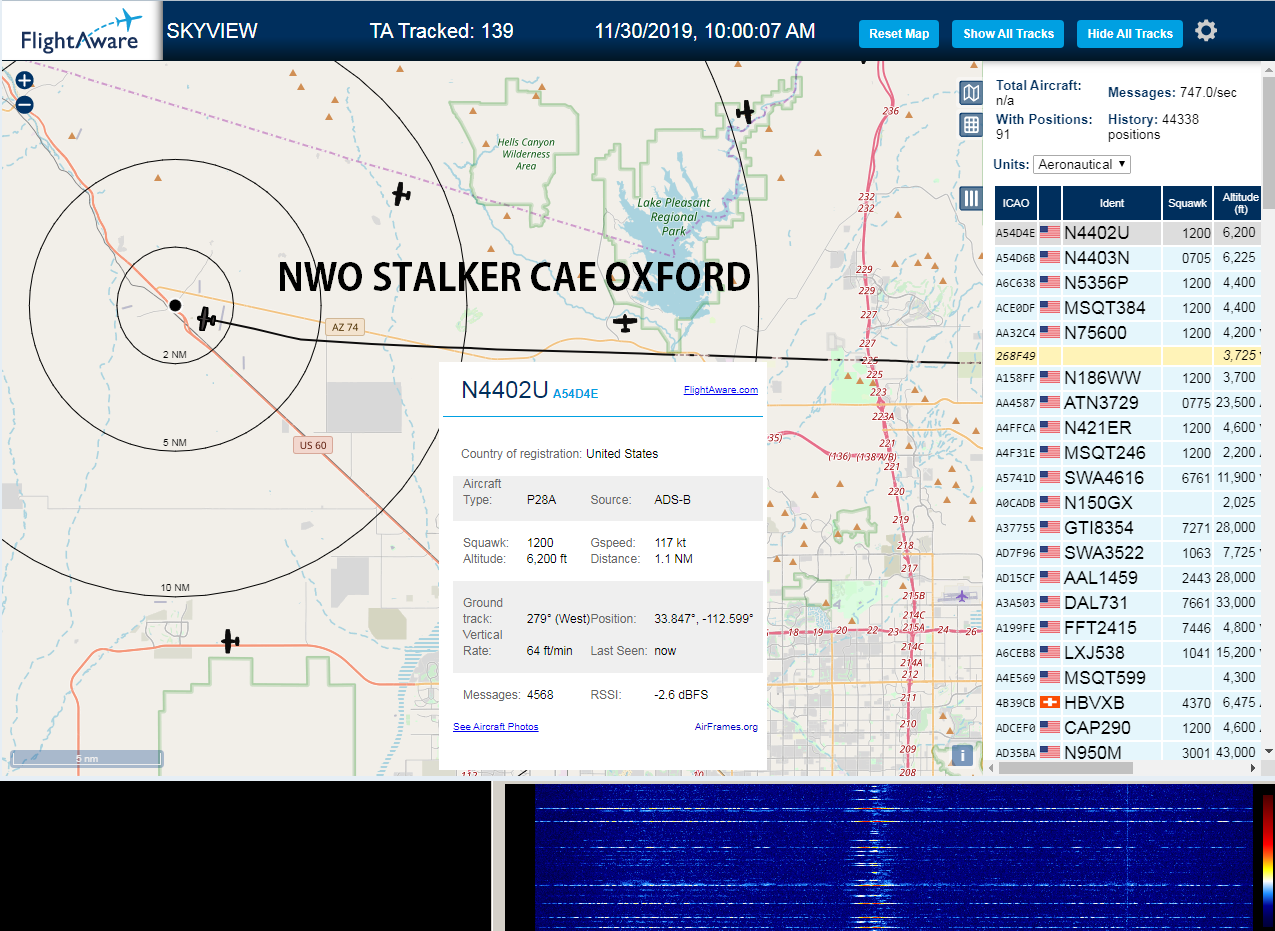Click US flag in the DAL731 row
The height and width of the screenshot is (931, 1275).
coord(1050,602)
